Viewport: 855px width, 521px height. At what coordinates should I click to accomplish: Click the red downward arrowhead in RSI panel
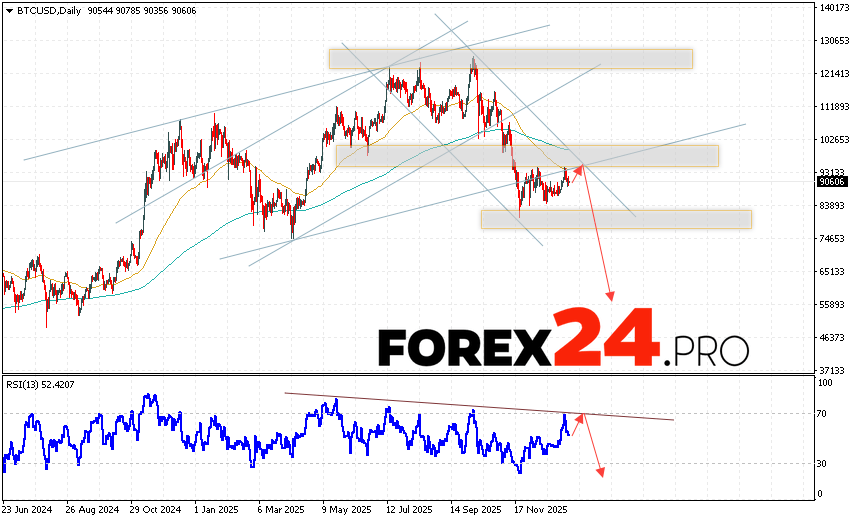(x=601, y=471)
